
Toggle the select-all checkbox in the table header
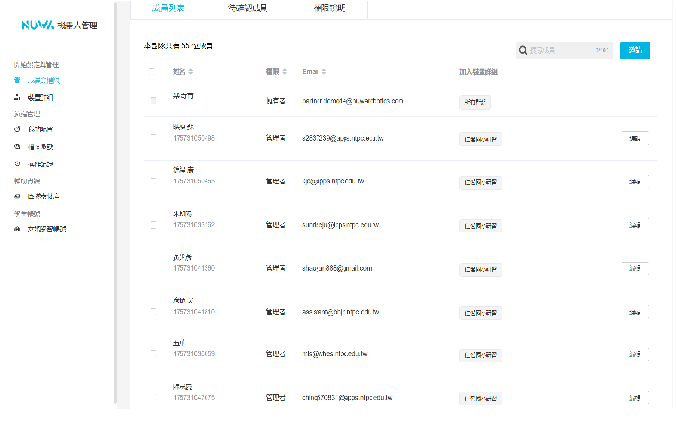(152, 71)
